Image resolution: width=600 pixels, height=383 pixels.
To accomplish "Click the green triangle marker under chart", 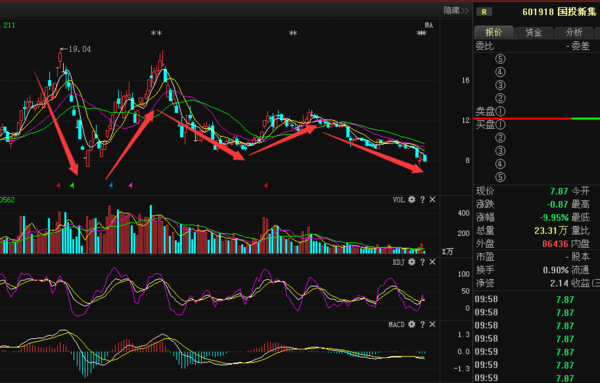I will point(72,186).
